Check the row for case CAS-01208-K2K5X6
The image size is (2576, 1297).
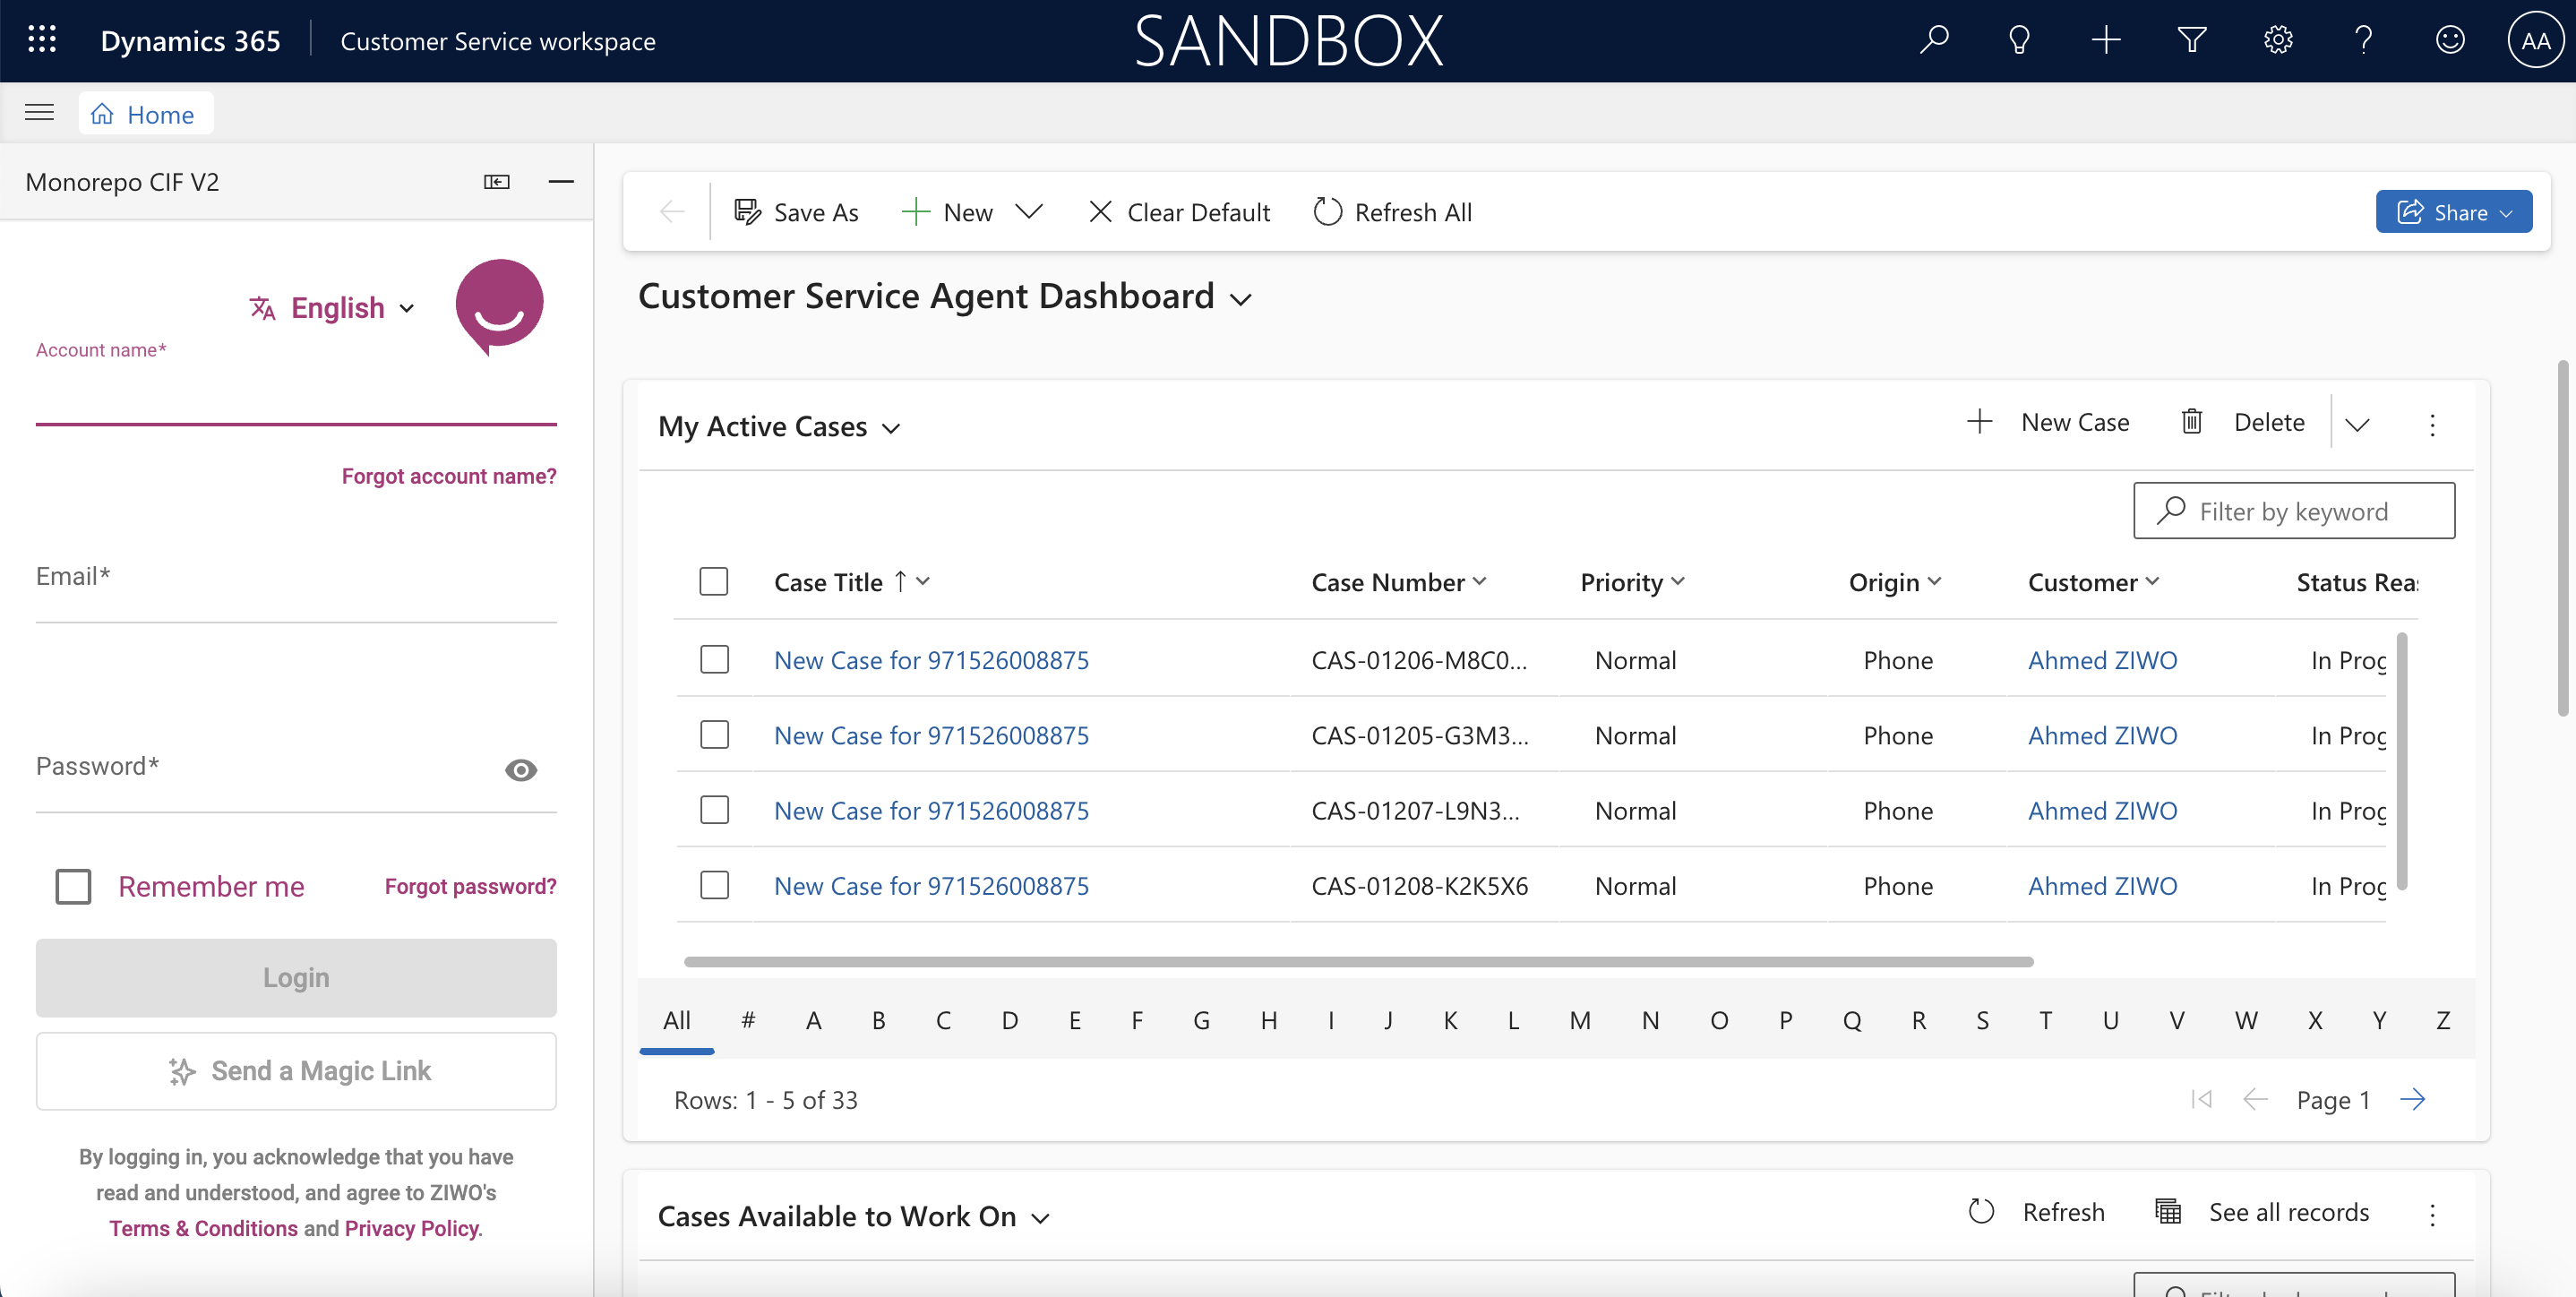pyautogui.click(x=714, y=884)
